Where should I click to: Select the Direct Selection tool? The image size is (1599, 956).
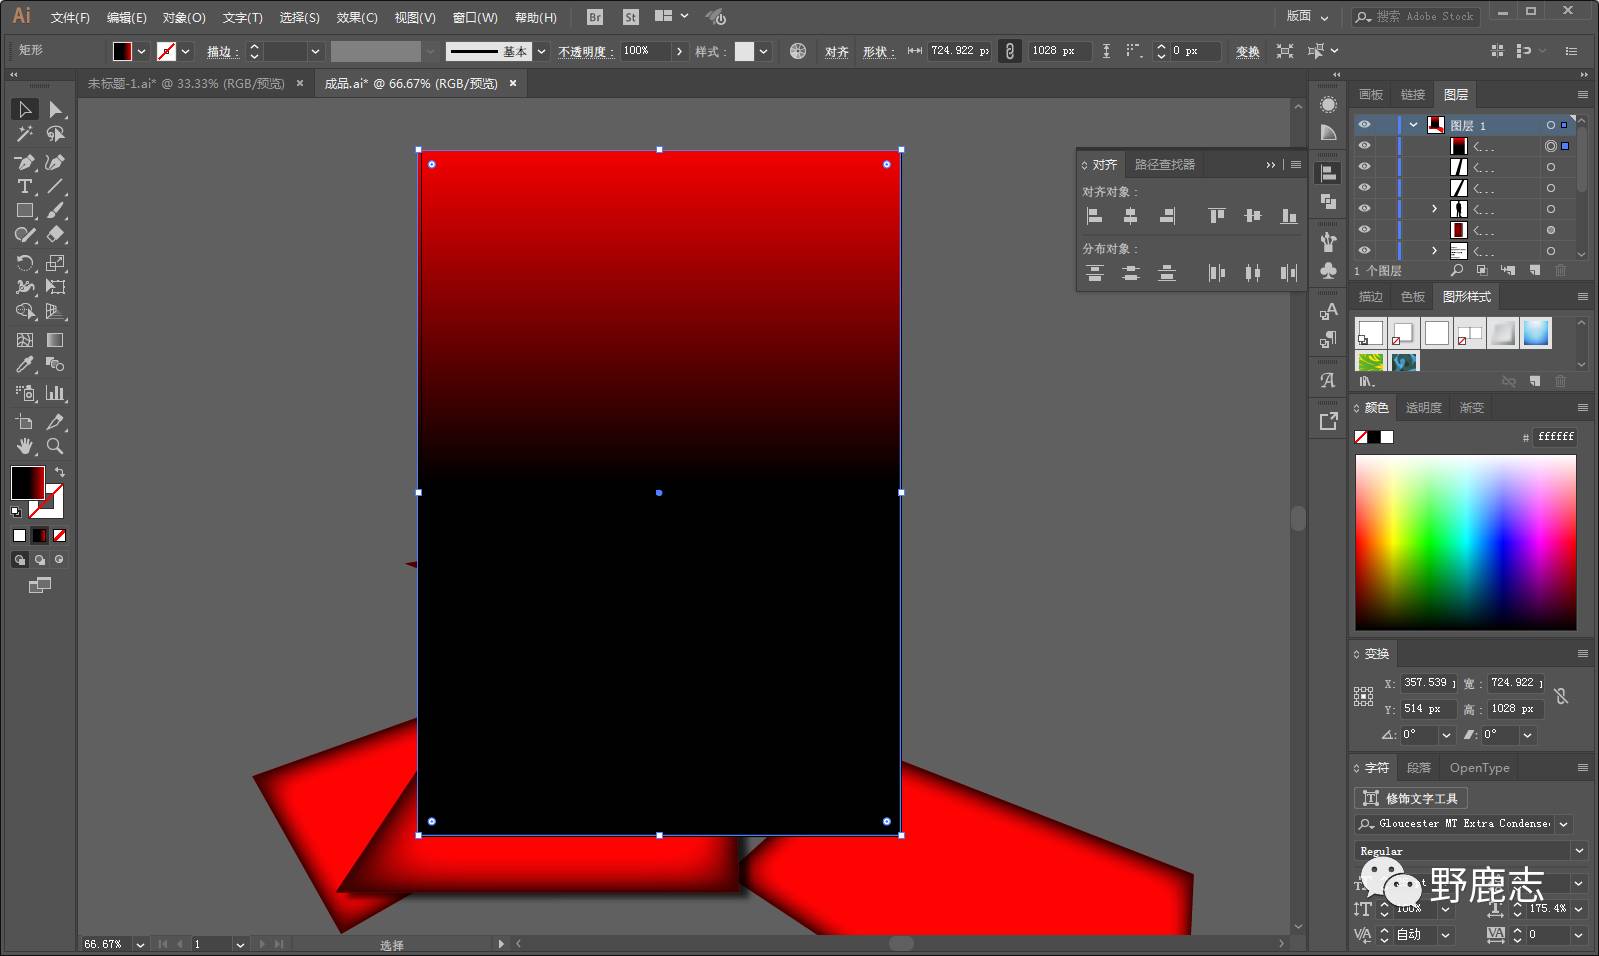pos(56,109)
